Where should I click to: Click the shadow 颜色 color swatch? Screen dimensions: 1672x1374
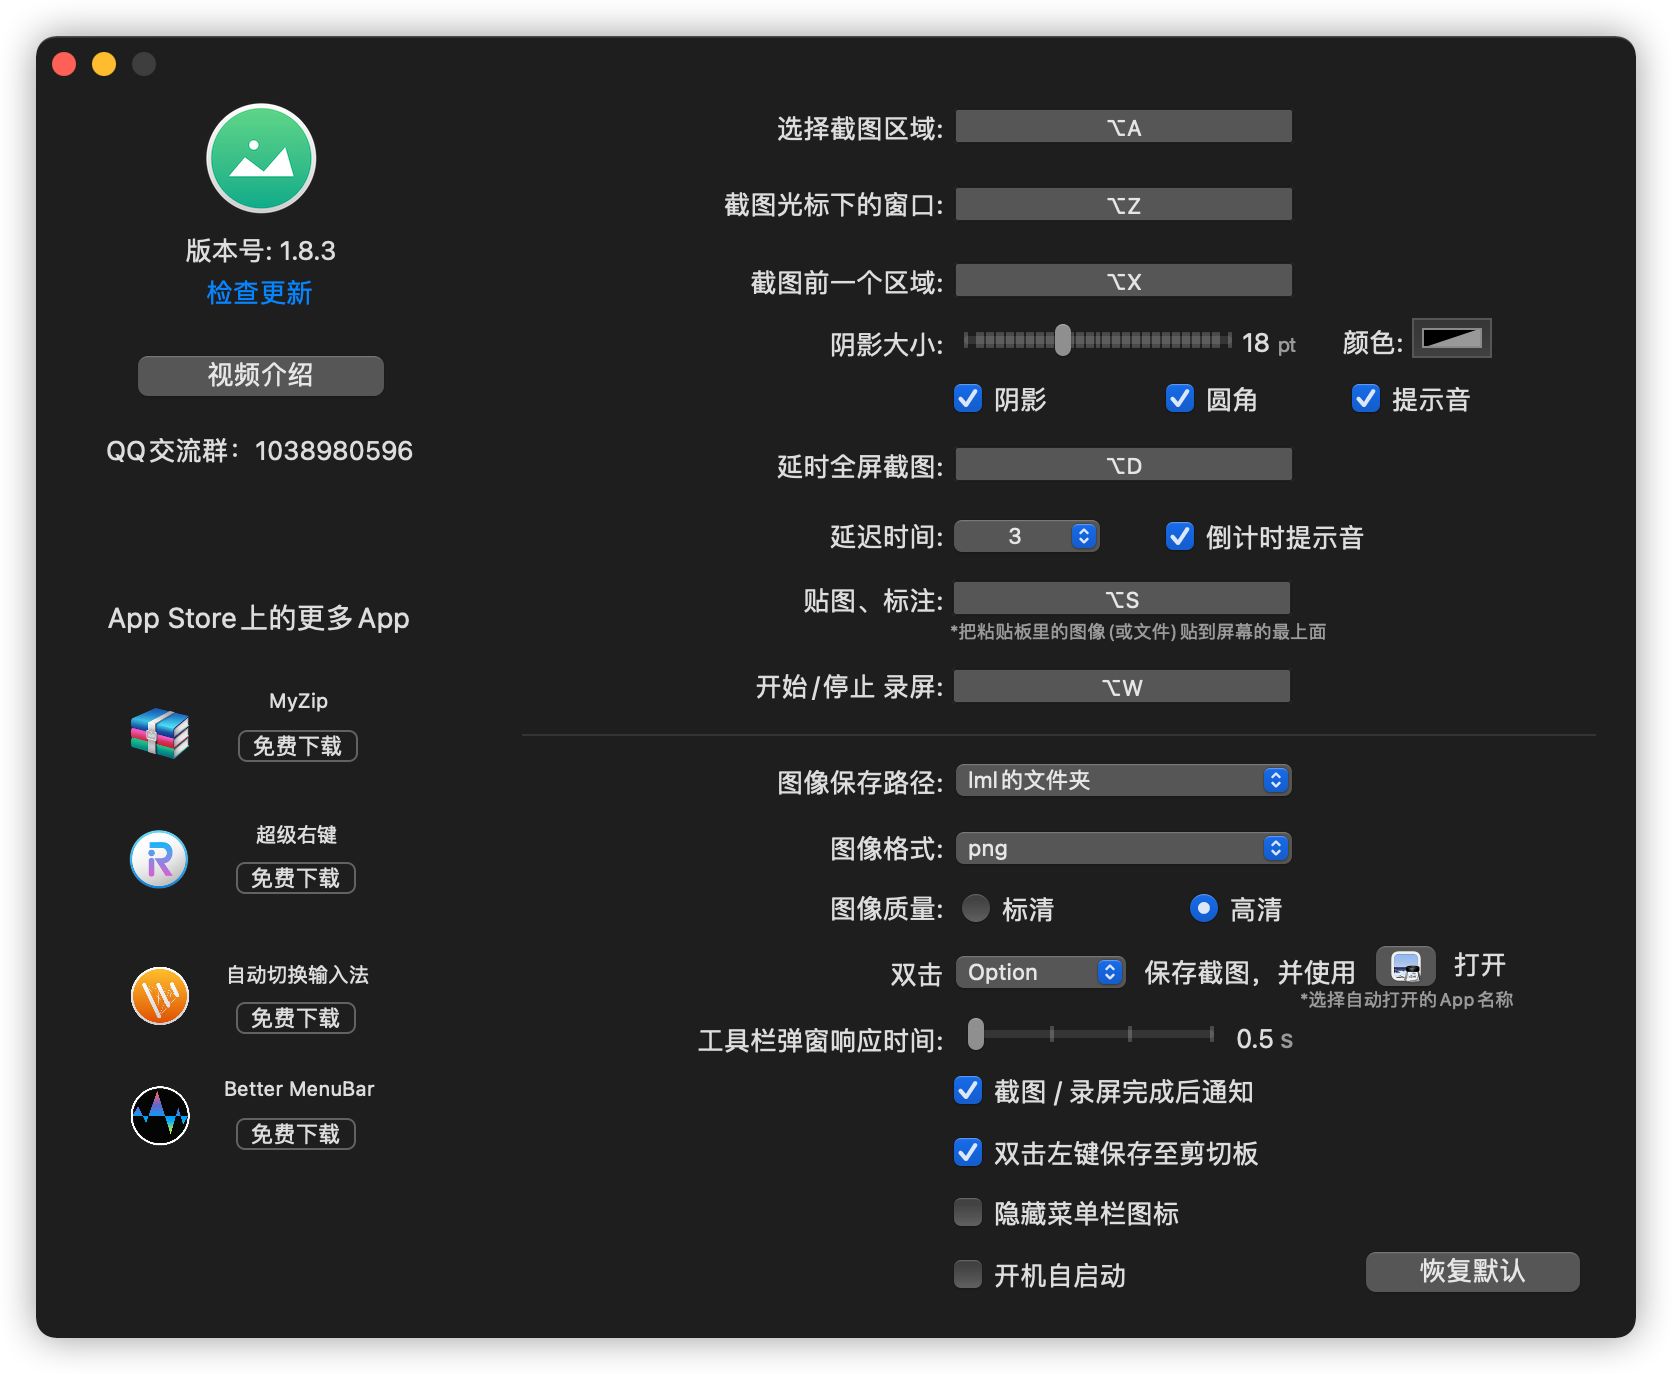click(x=1452, y=338)
